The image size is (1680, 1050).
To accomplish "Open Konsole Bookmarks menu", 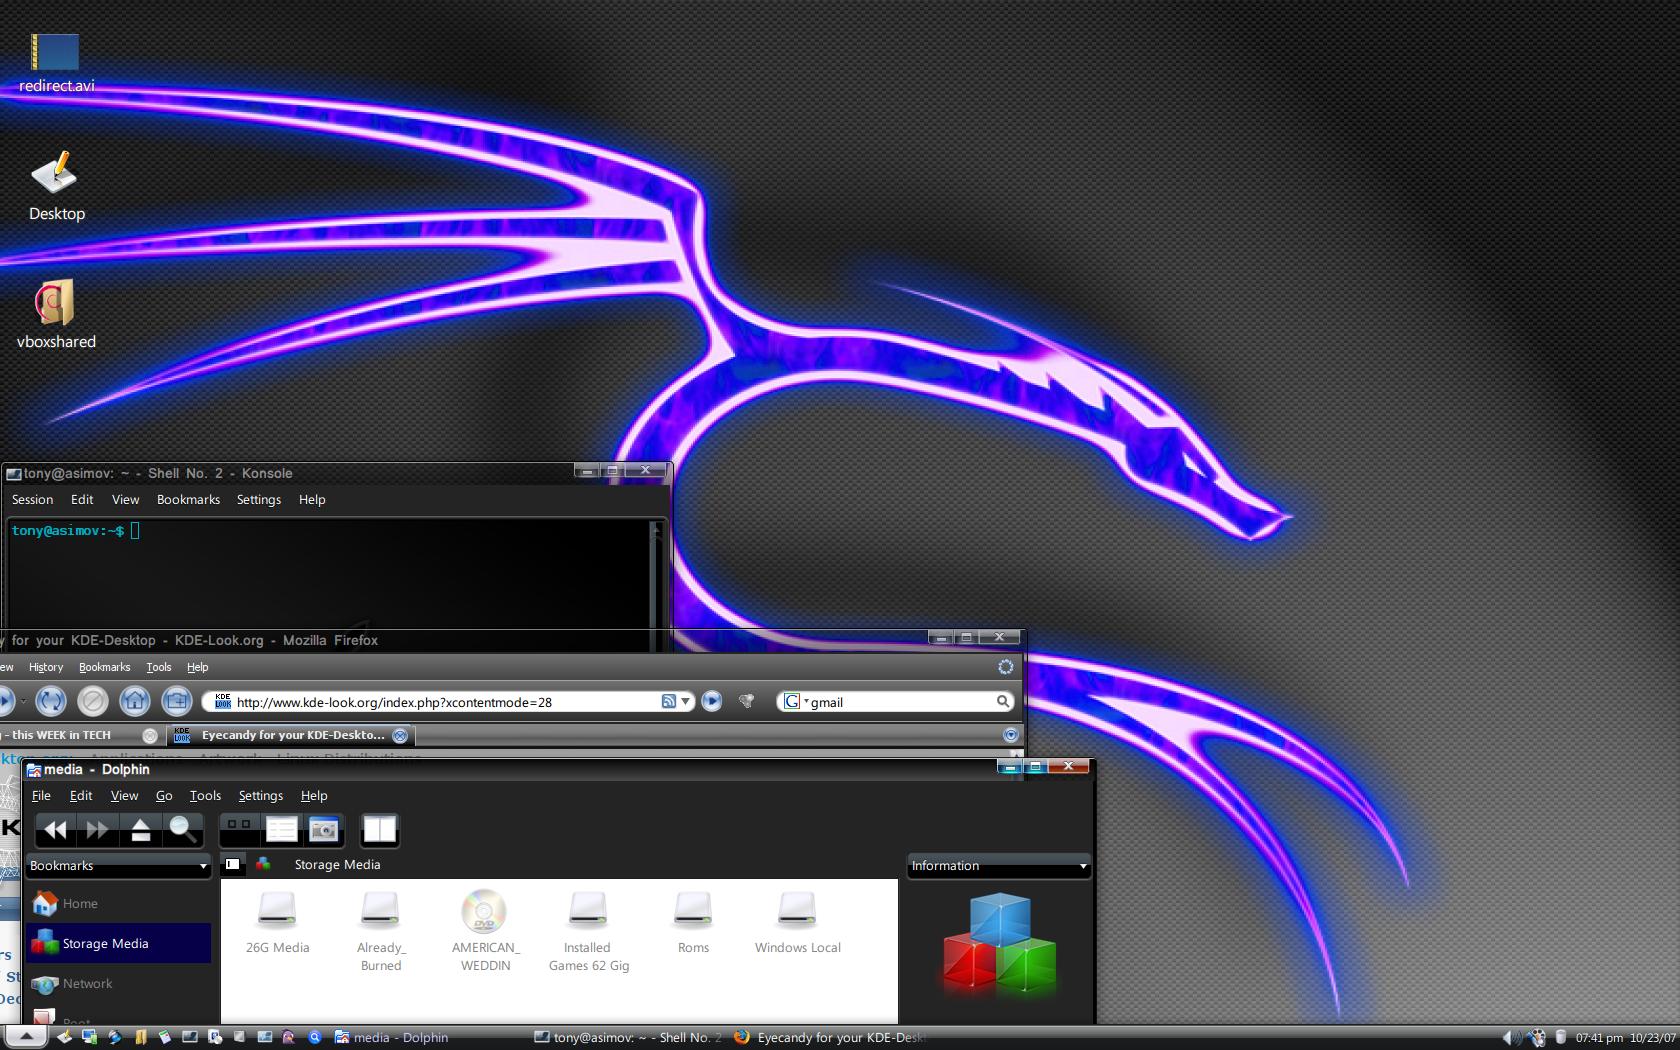I will (188, 500).
